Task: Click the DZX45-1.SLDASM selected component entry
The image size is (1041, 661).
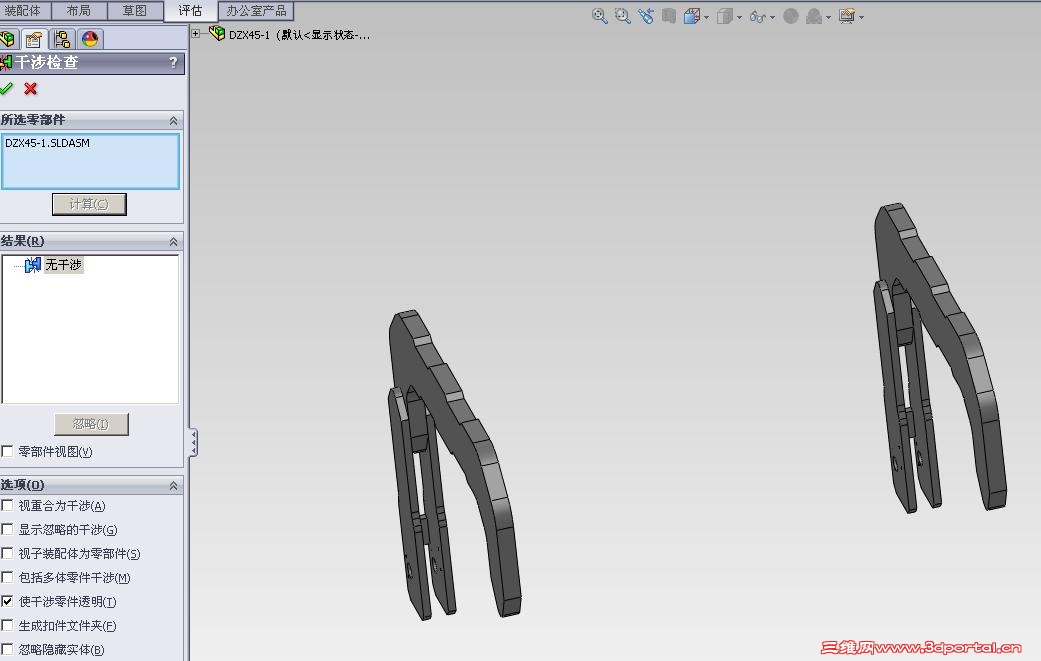Action: pos(47,143)
